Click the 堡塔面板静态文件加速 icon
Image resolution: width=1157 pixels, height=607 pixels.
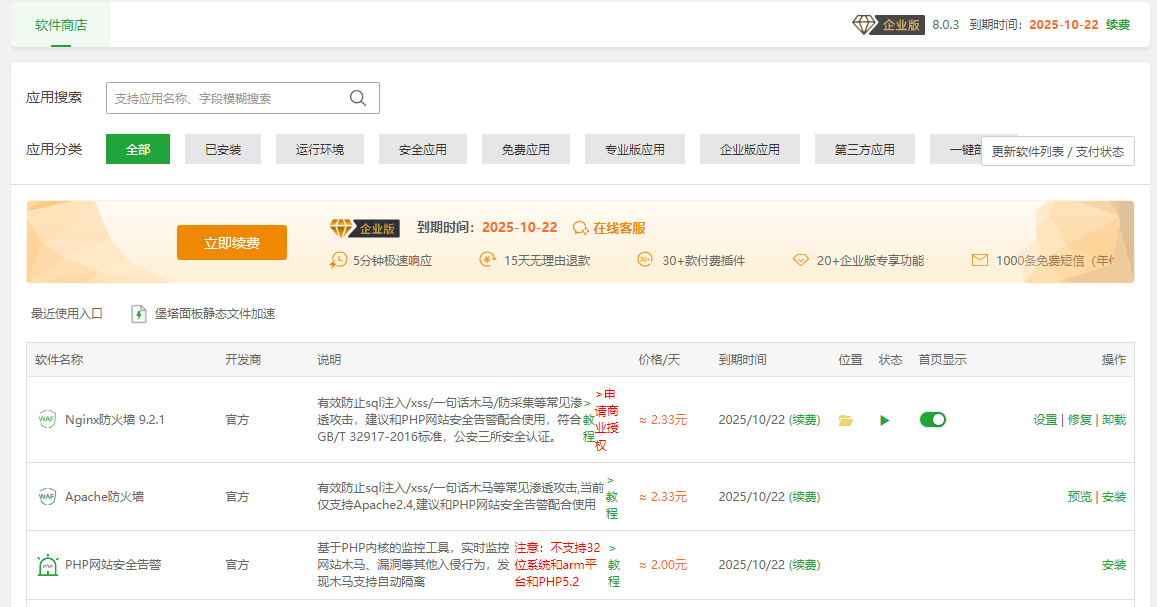point(139,313)
